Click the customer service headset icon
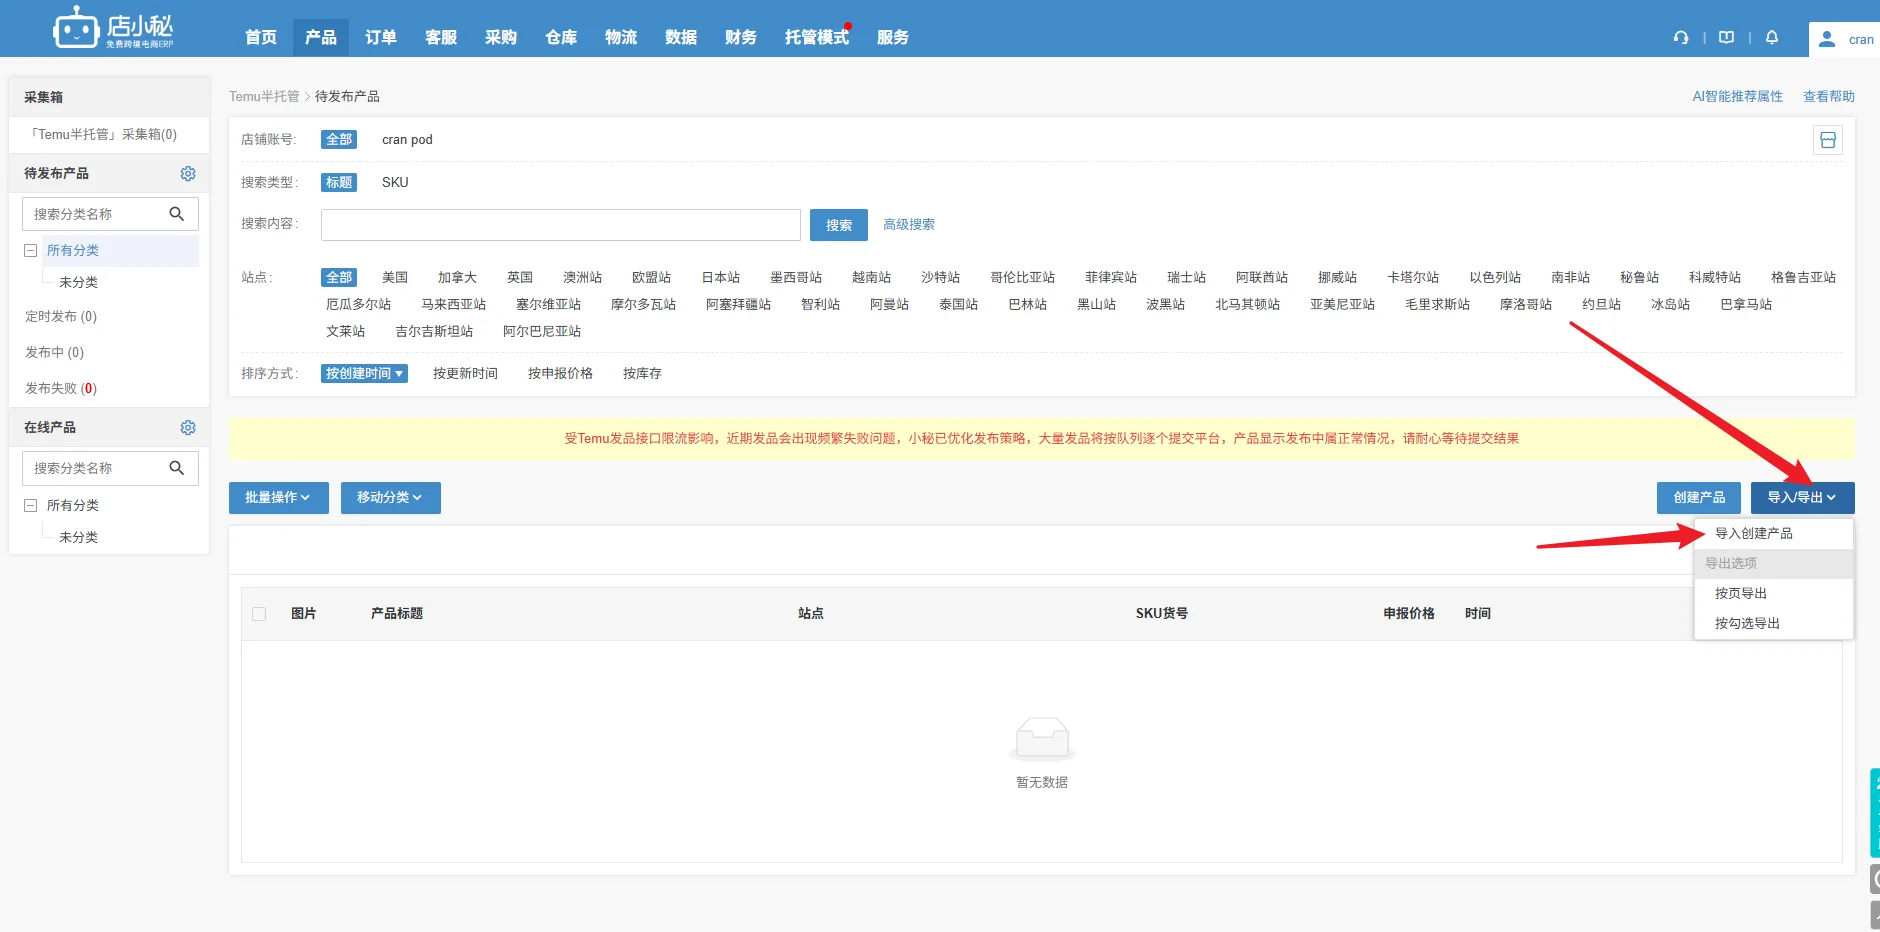Image resolution: width=1880 pixels, height=932 pixels. [1681, 37]
